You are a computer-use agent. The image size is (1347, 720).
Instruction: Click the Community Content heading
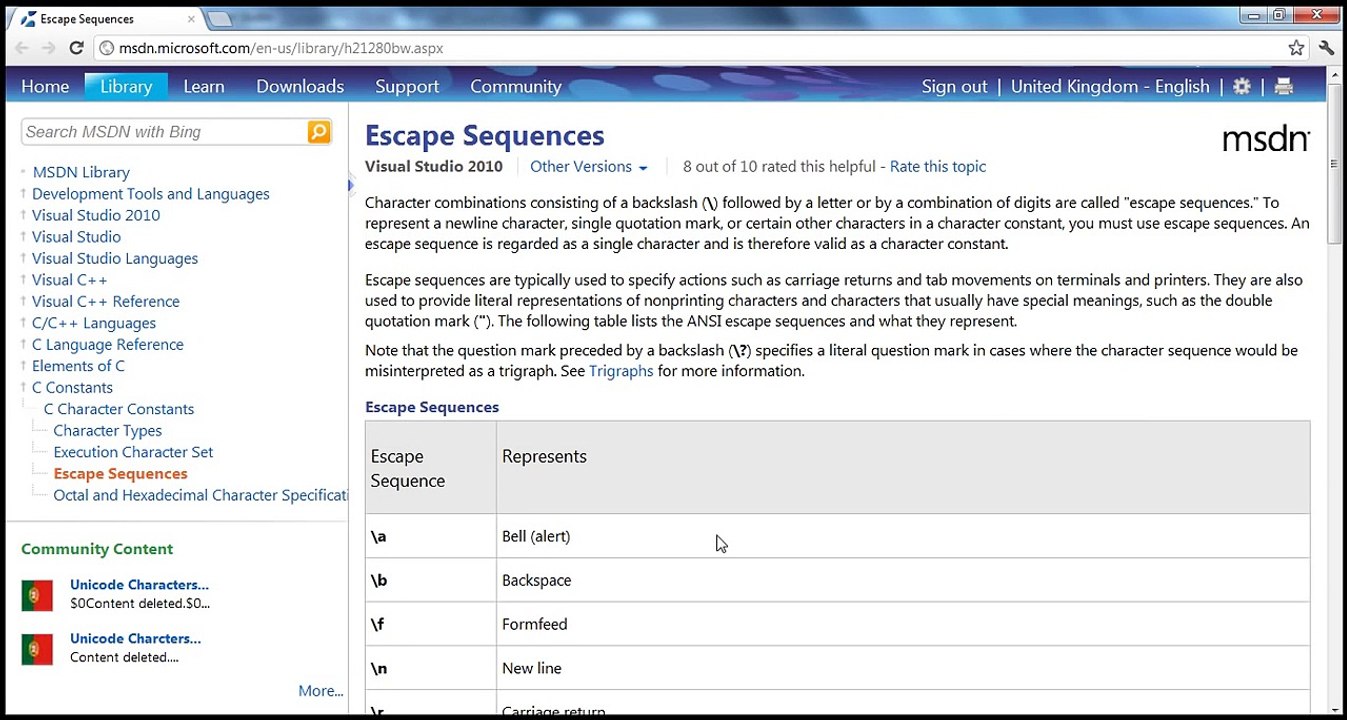[97, 549]
